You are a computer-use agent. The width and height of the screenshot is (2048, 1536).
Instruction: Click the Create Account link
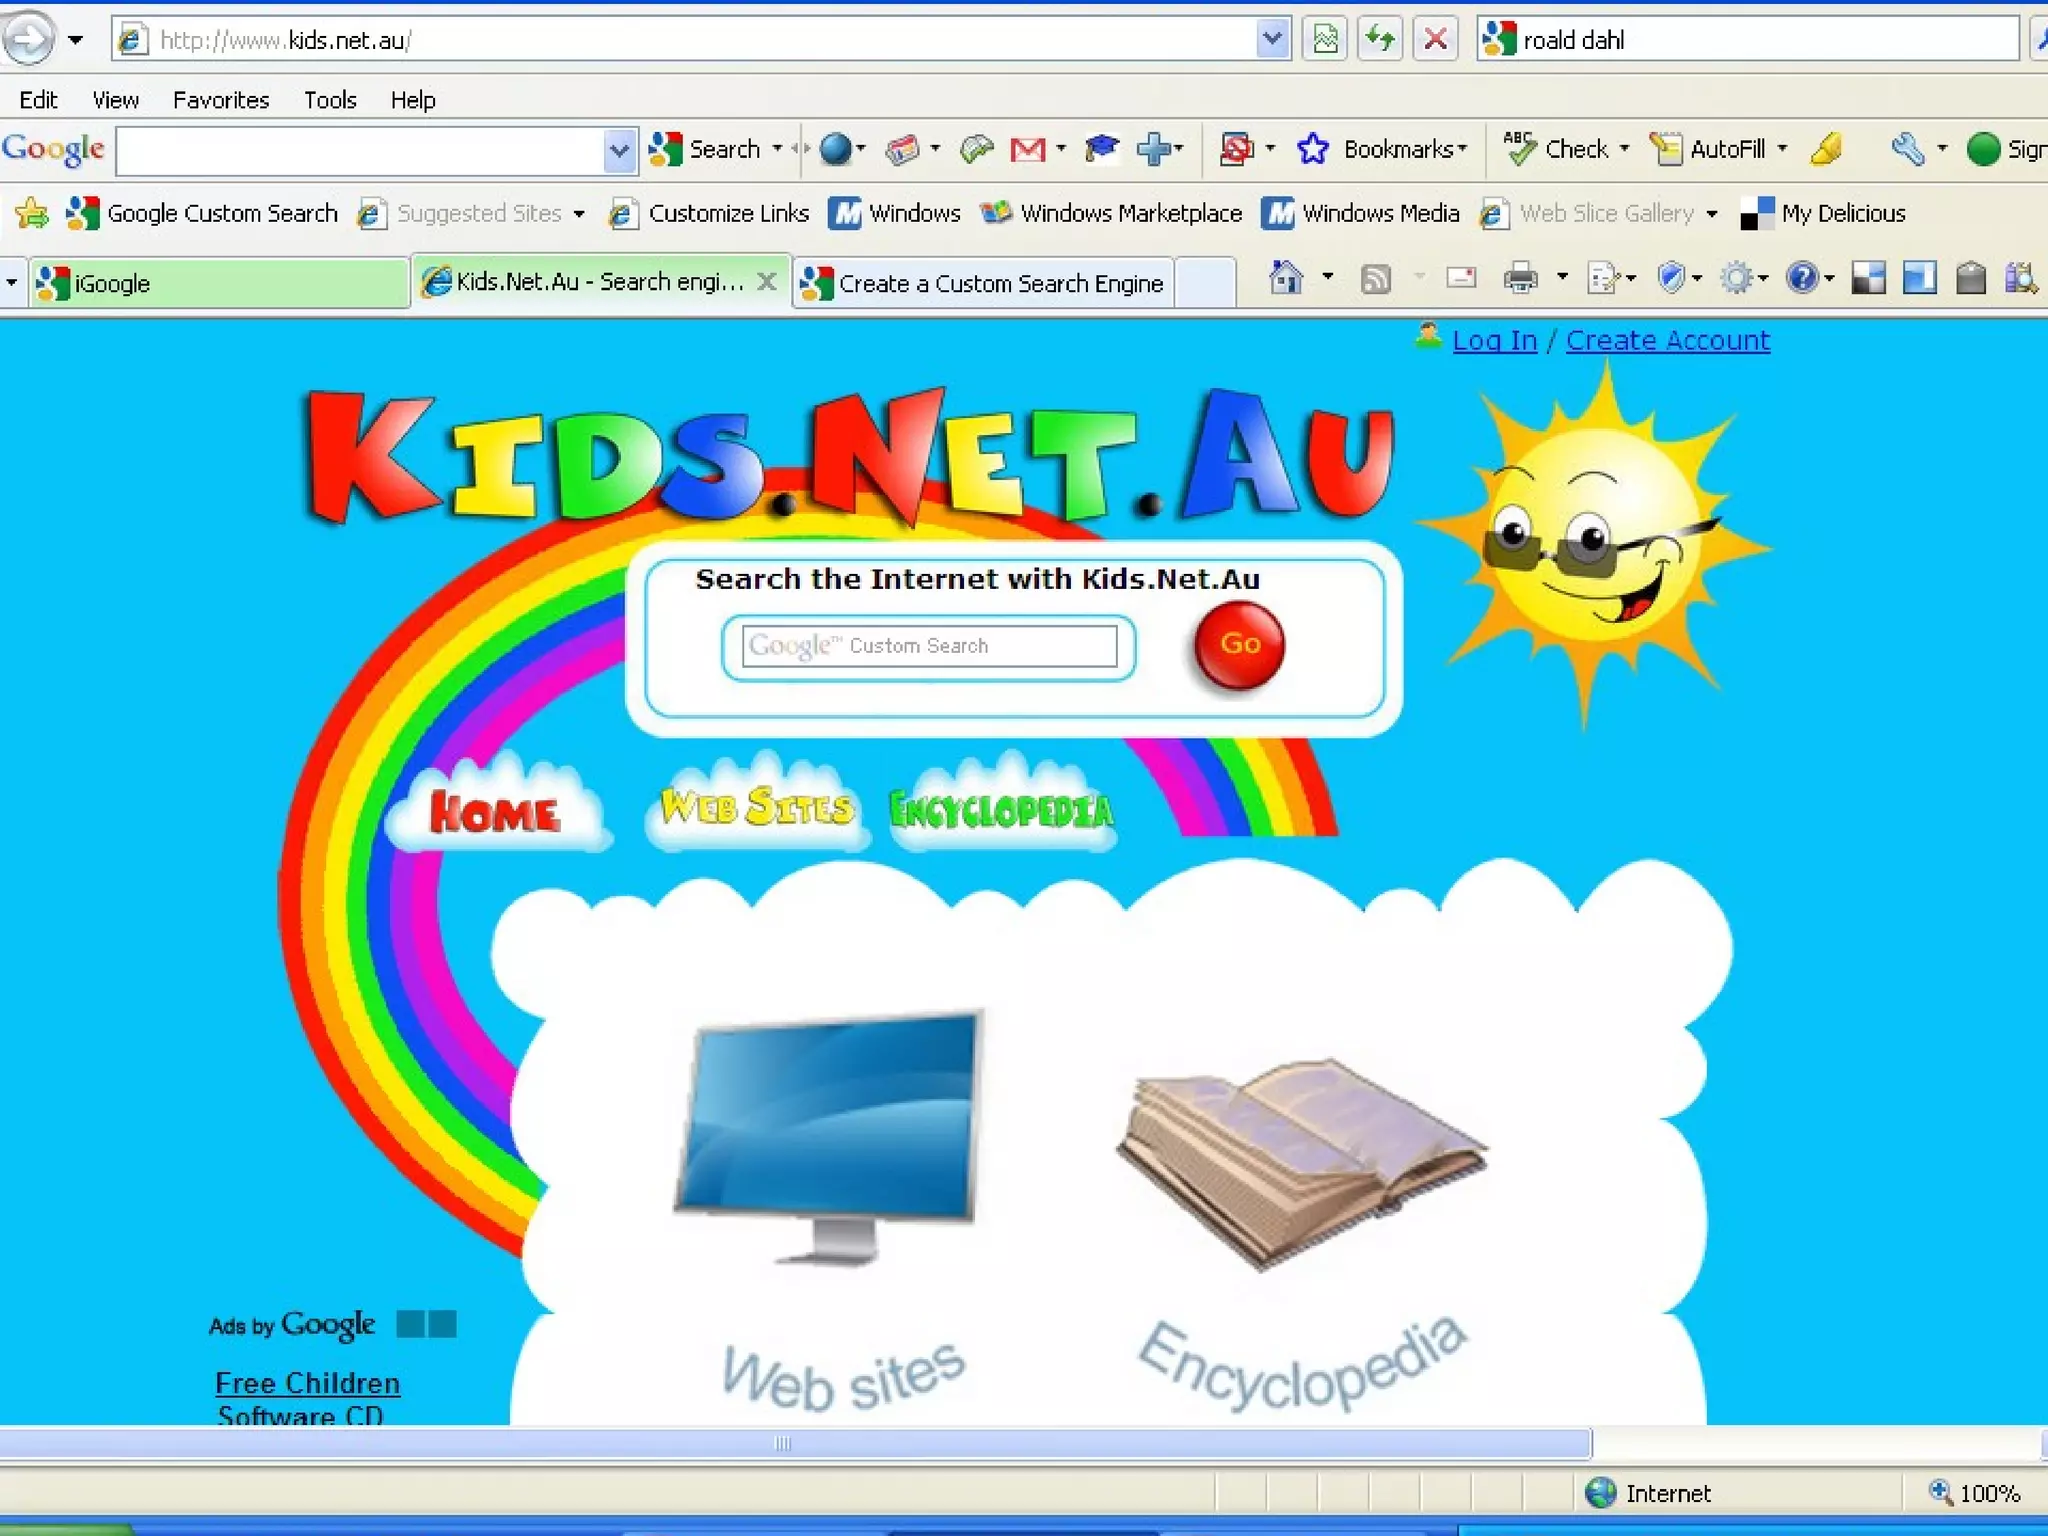pos(1667,341)
